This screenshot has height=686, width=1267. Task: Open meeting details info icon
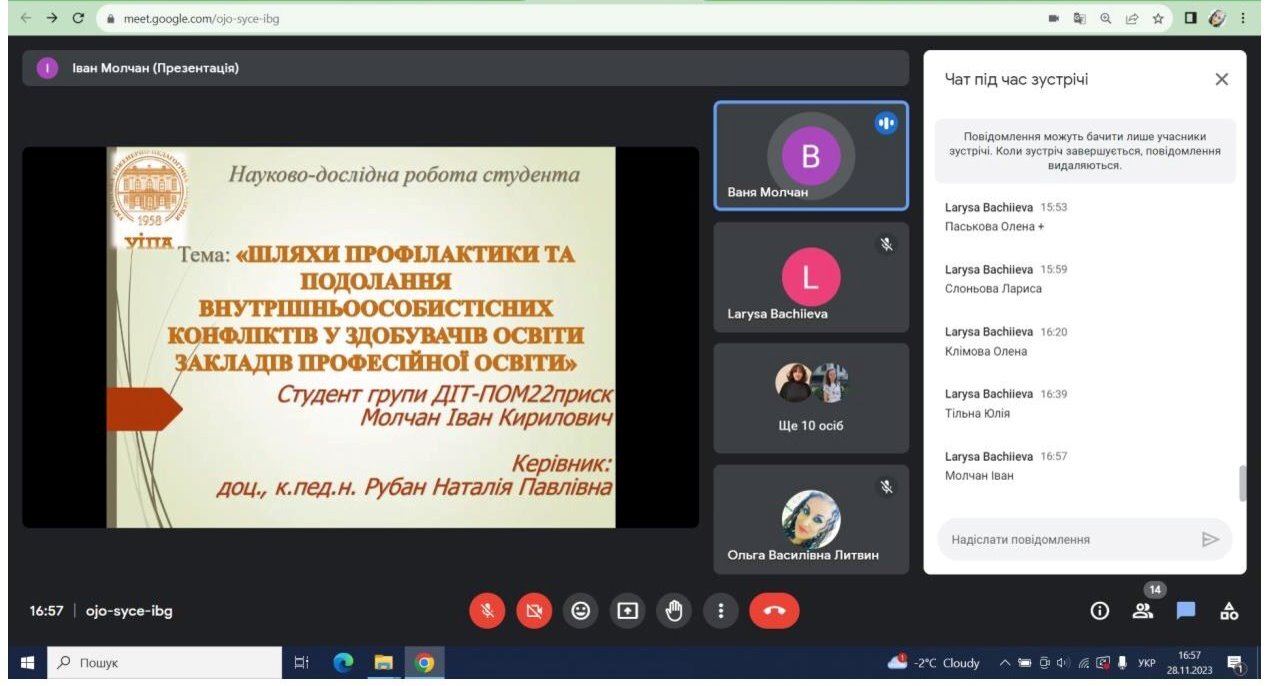point(1099,611)
